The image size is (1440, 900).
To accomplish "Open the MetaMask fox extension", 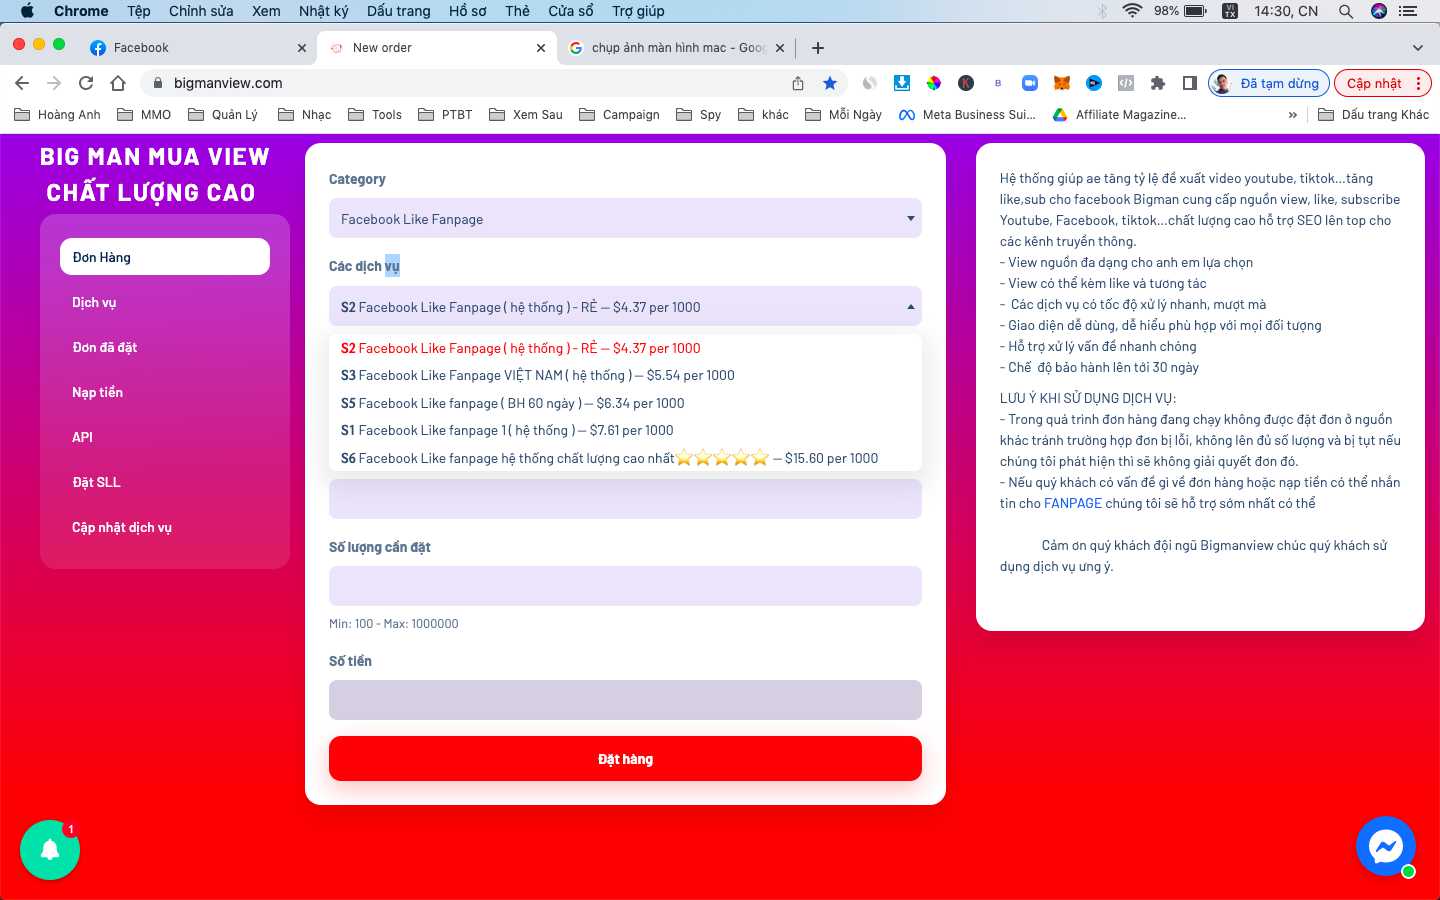I will (x=1062, y=83).
